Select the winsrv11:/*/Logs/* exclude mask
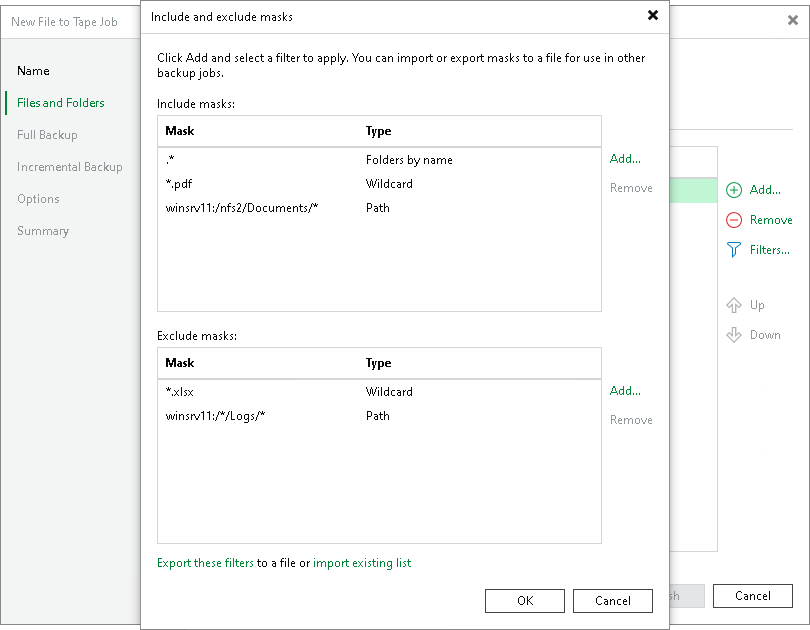The height and width of the screenshot is (630, 810). [x=379, y=416]
